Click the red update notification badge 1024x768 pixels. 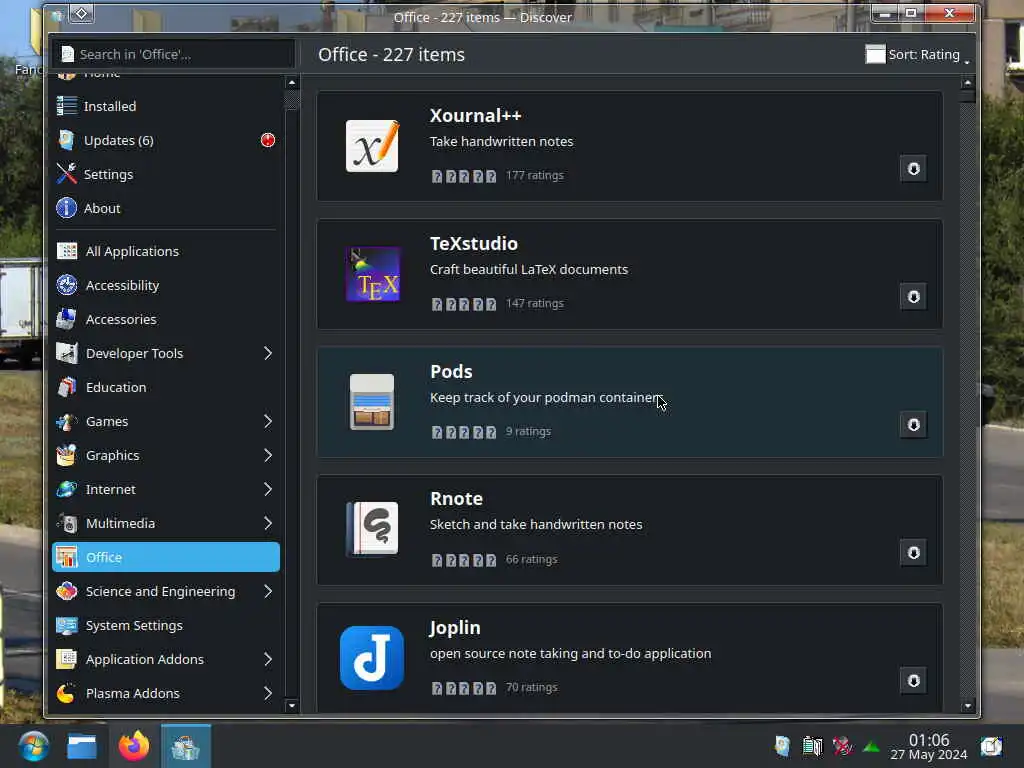[x=268, y=140]
